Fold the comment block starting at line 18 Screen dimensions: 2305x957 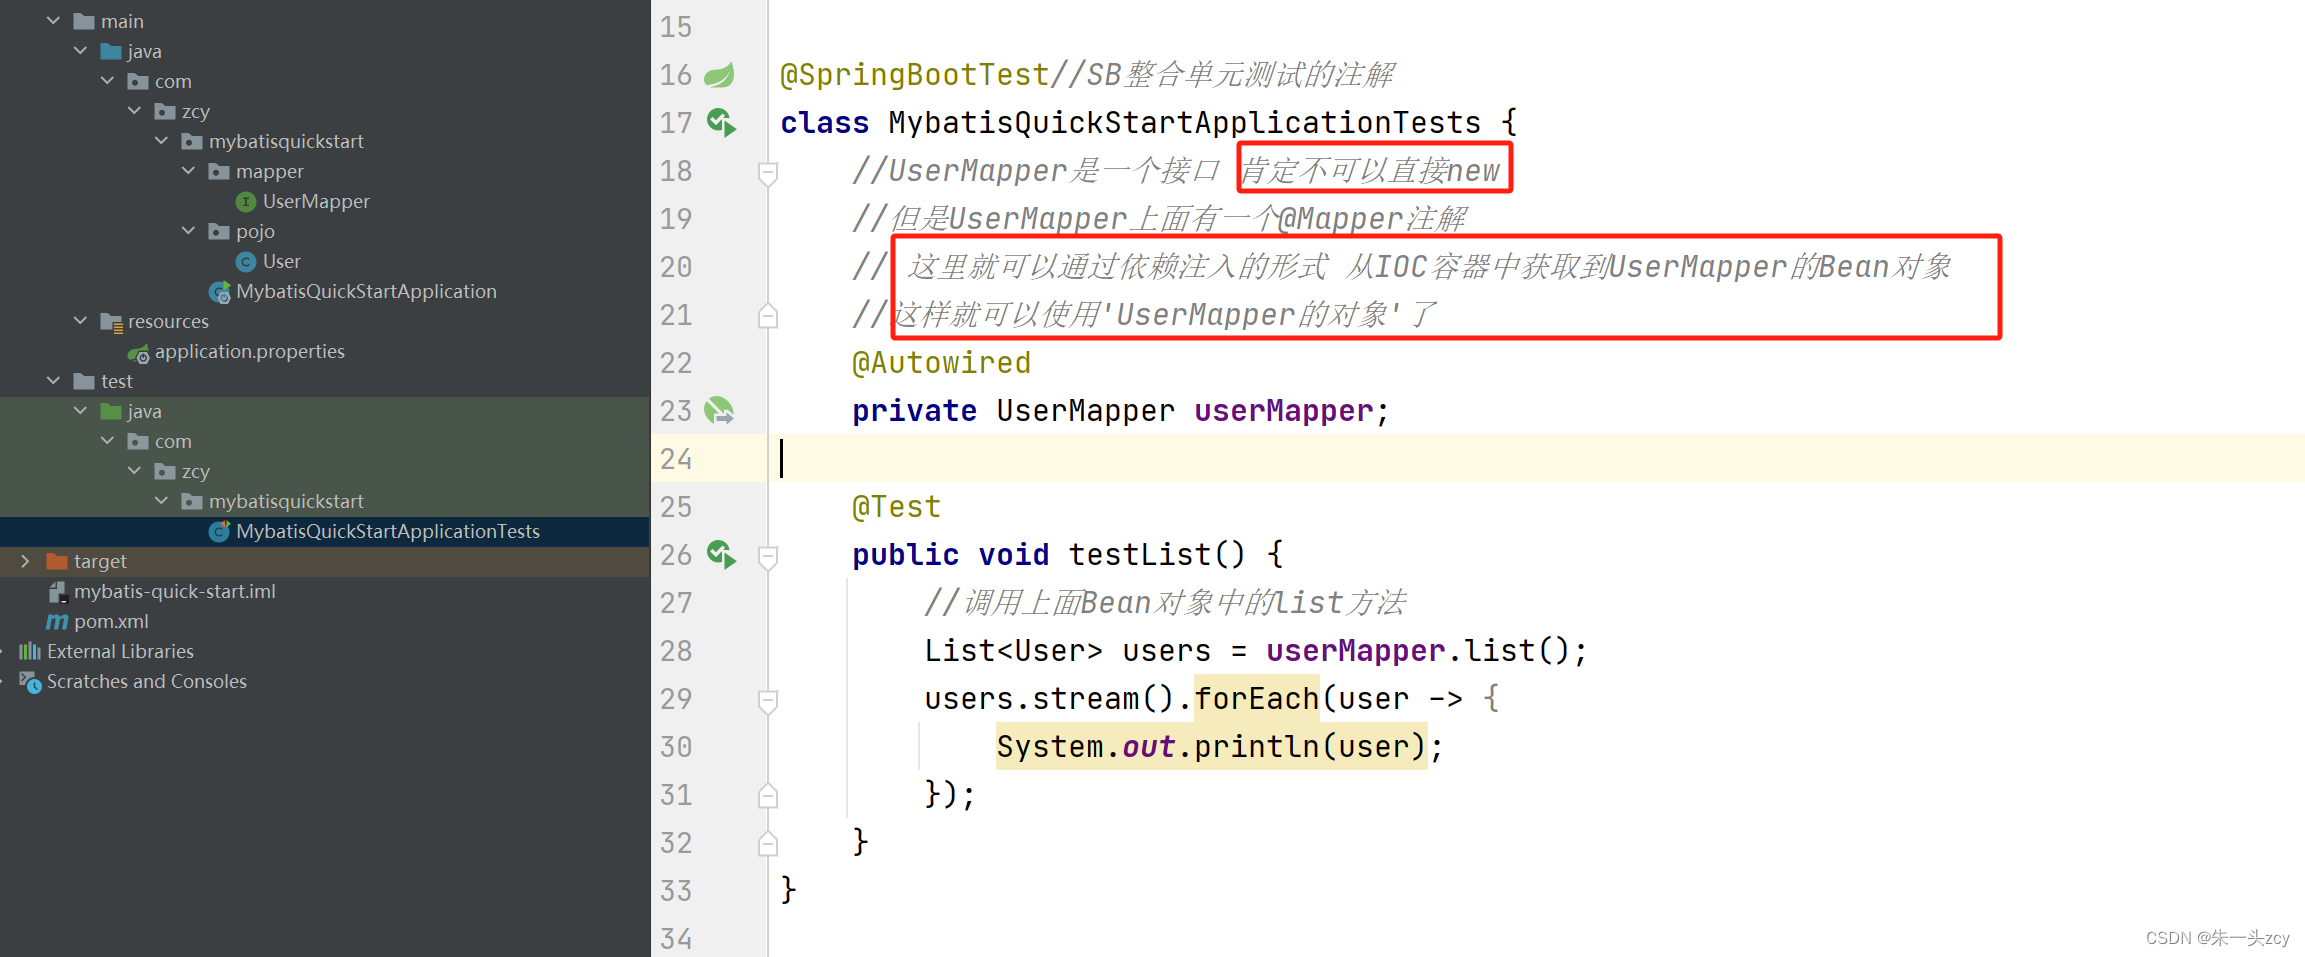point(768,173)
